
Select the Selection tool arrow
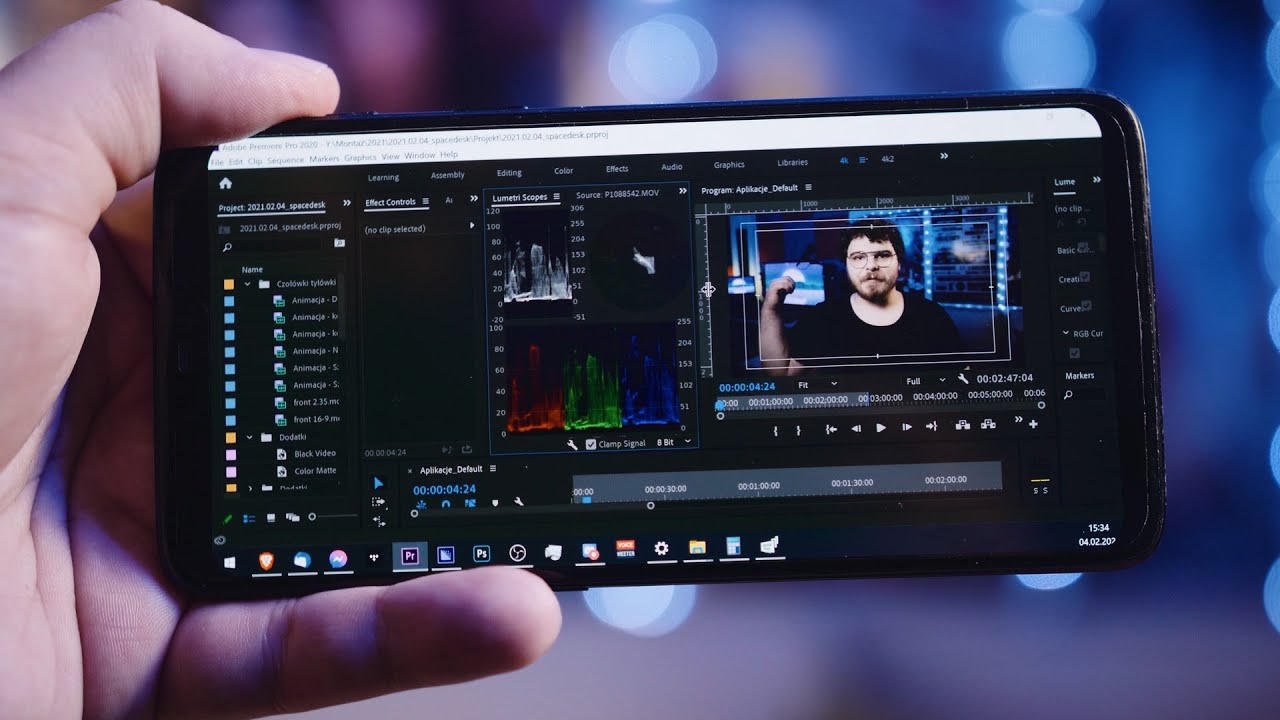click(378, 483)
